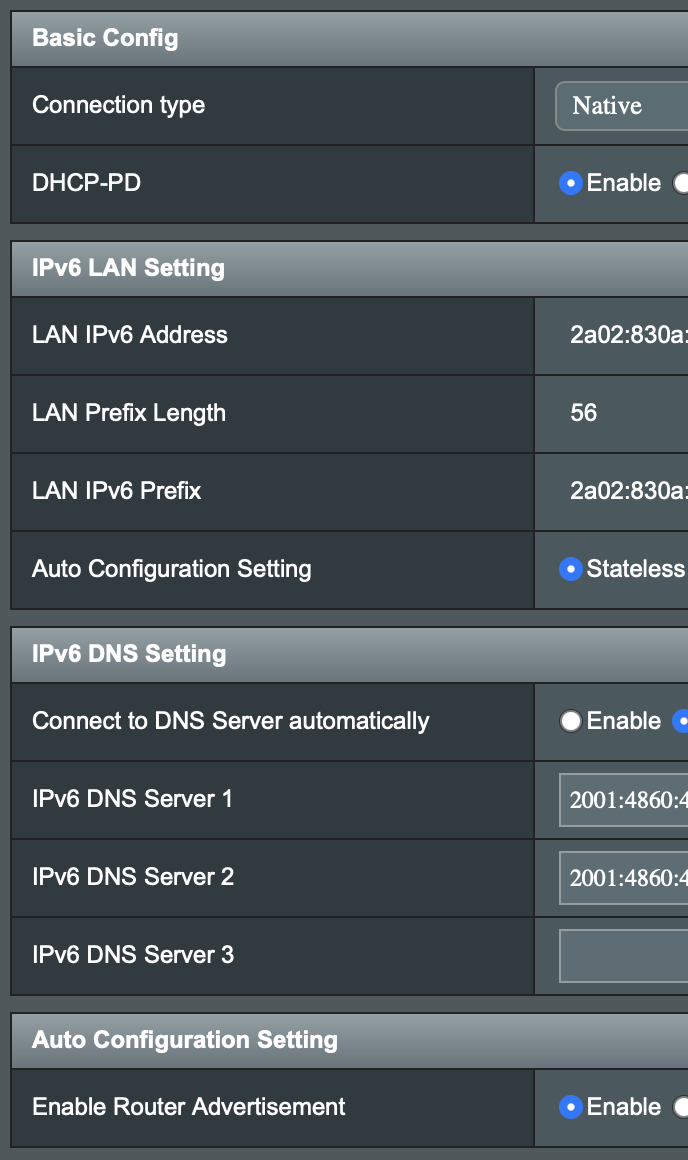Click the LAN IPv6 Address value
Image resolution: width=688 pixels, height=1160 pixels.
tap(628, 336)
